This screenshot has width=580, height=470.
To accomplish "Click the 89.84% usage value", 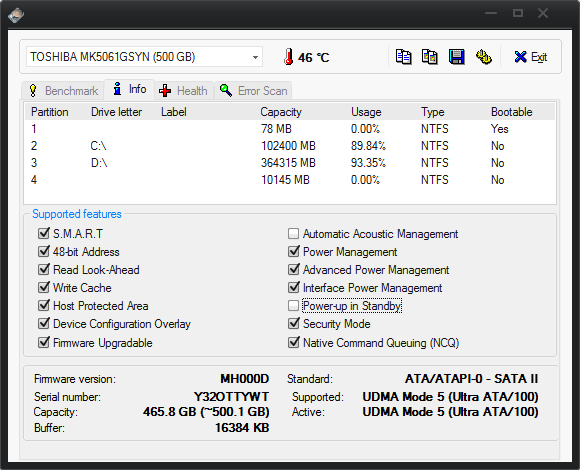I will point(368,146).
